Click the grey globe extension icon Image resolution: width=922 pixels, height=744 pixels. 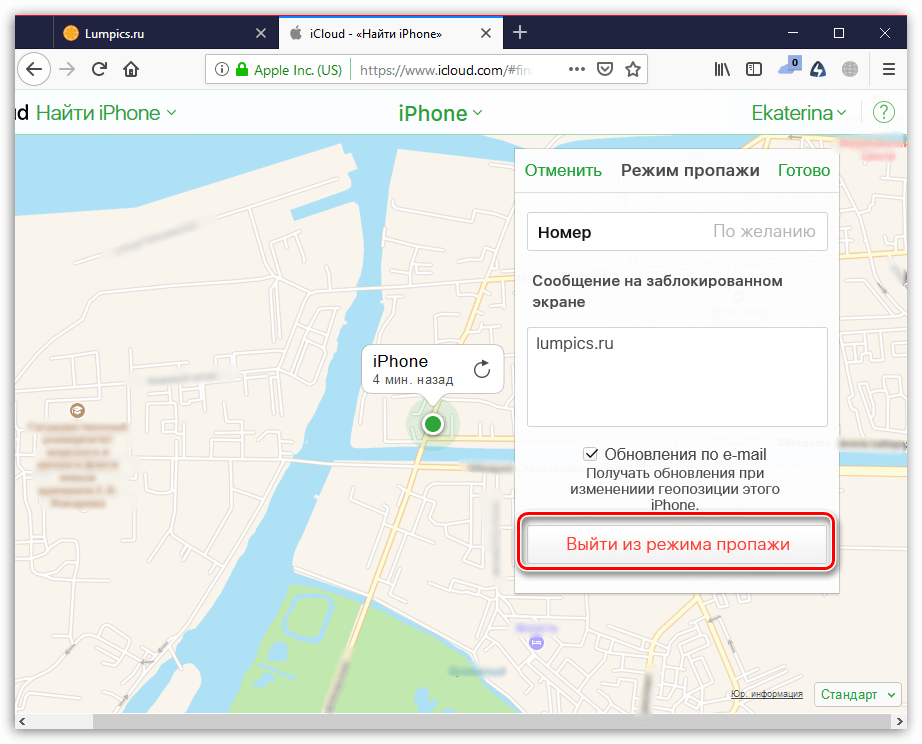850,69
